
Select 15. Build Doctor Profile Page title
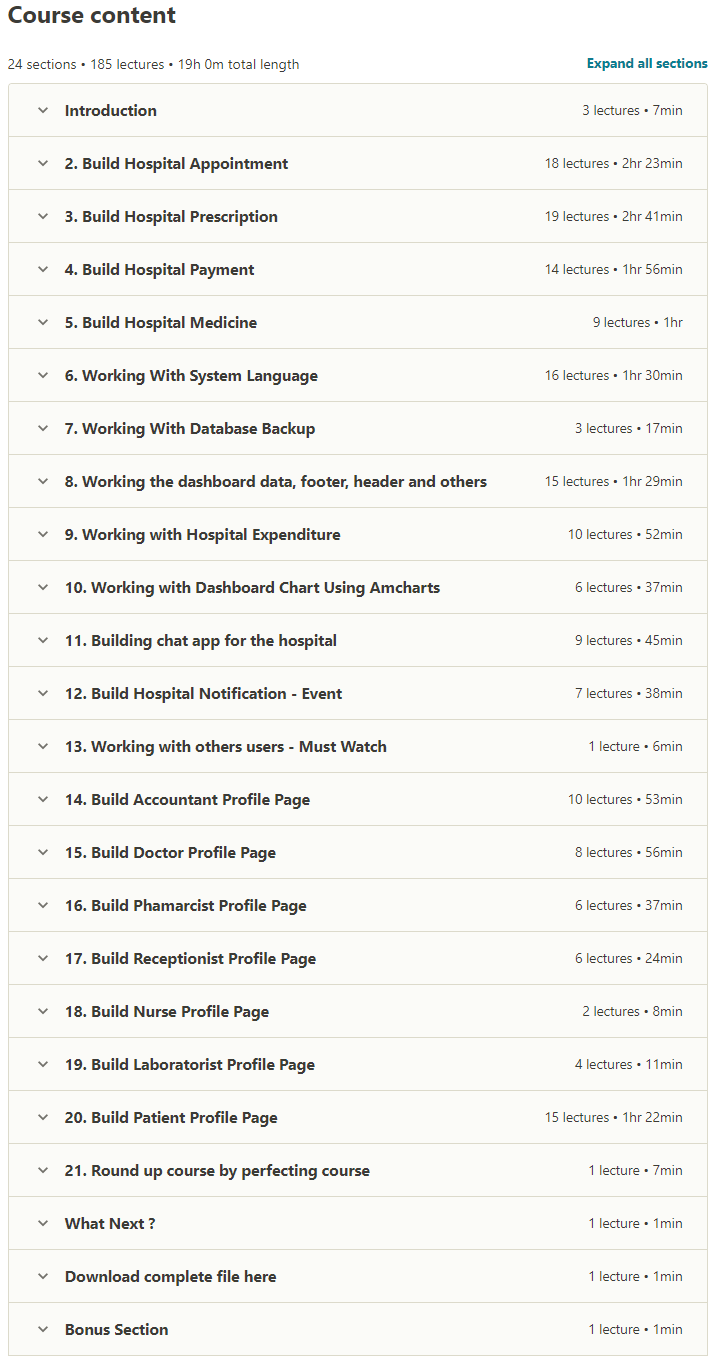[x=170, y=853]
